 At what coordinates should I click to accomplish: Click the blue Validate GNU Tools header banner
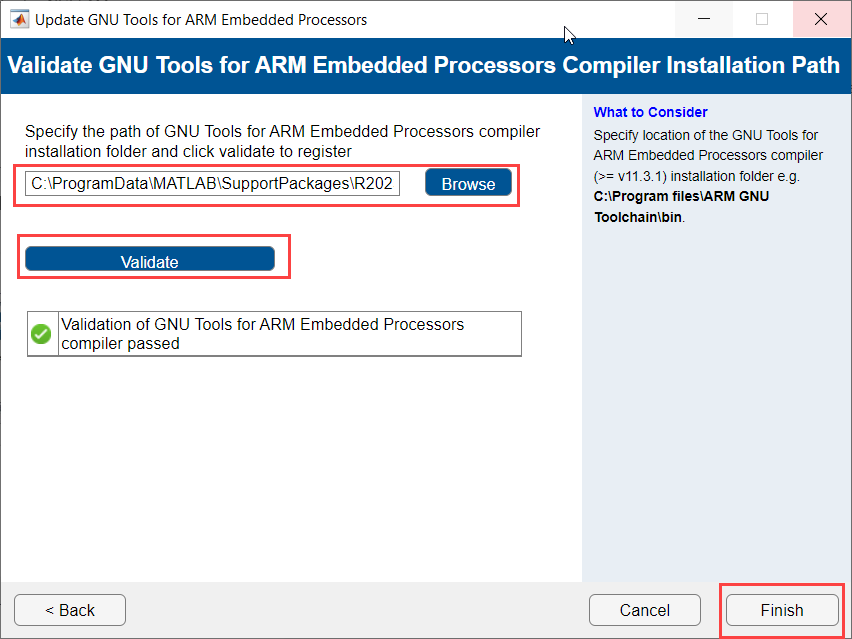(x=424, y=66)
